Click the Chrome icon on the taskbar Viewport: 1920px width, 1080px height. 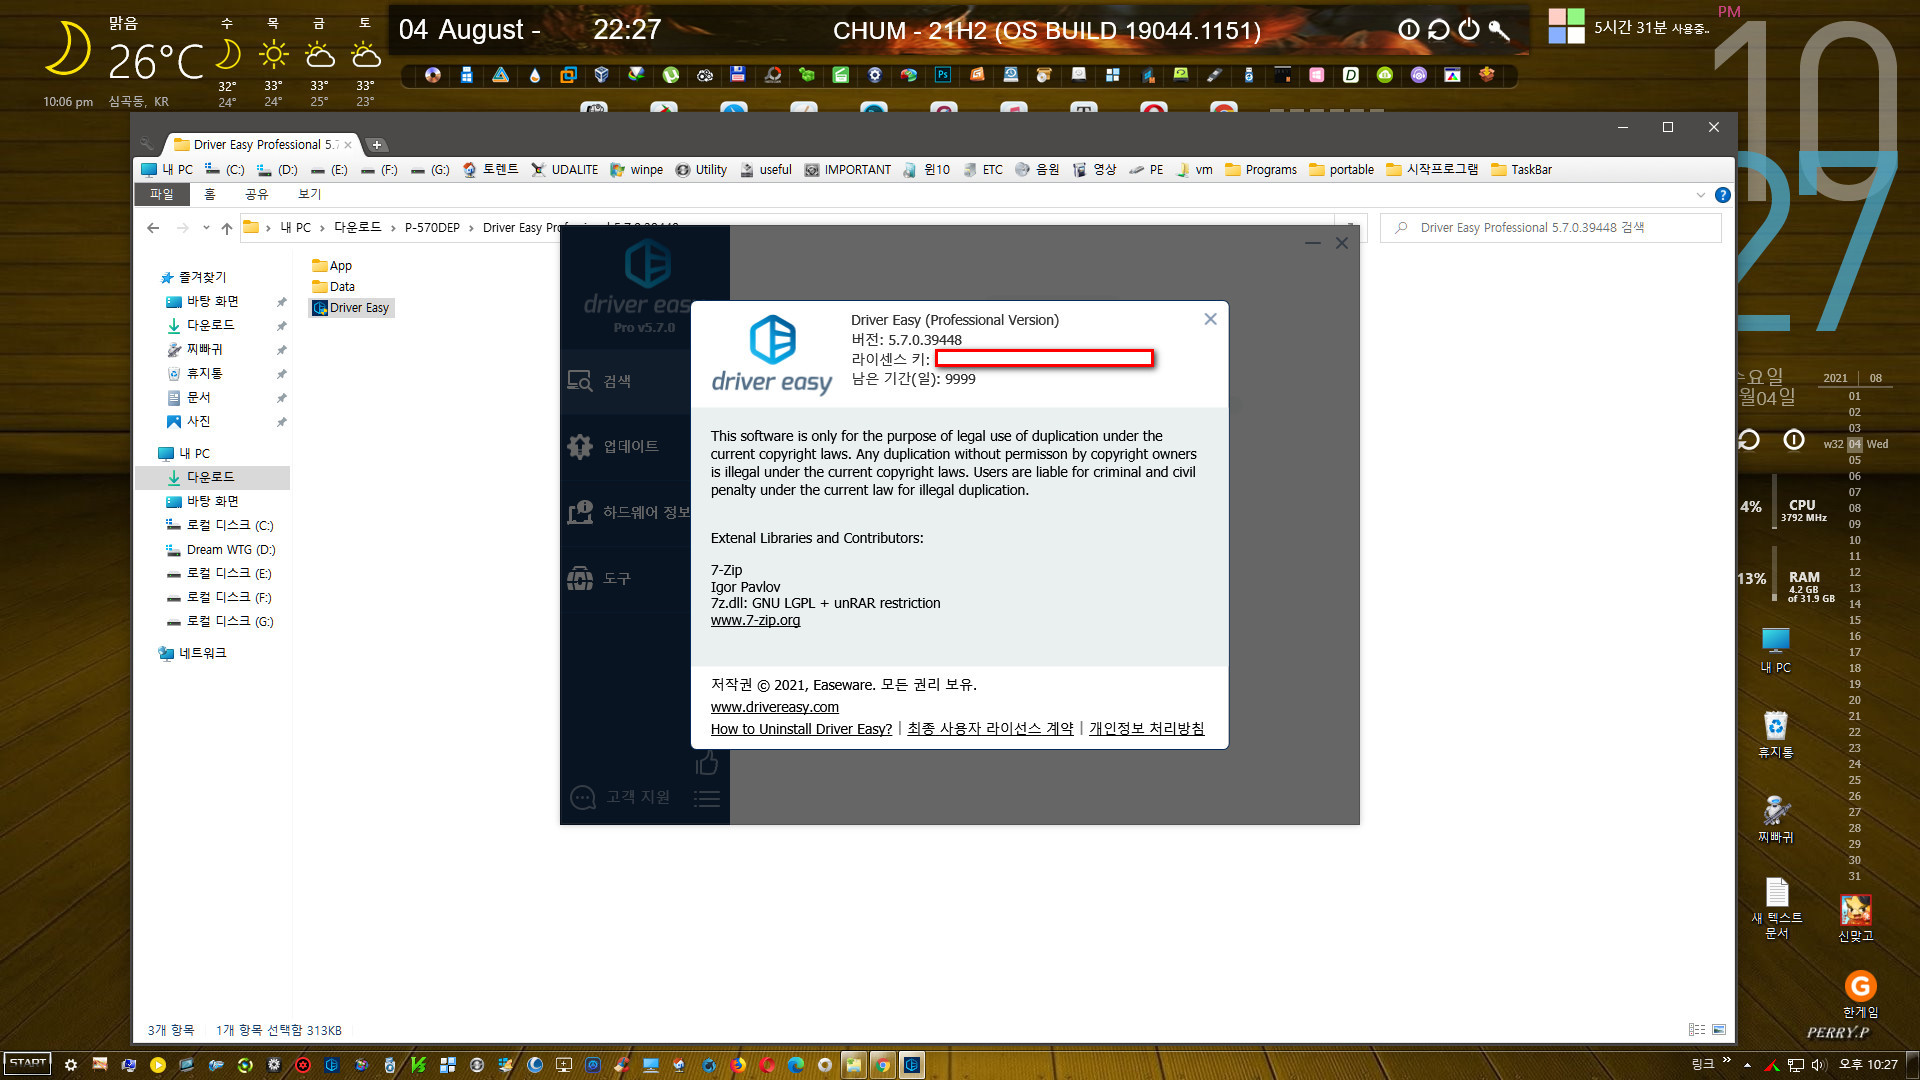click(x=882, y=1065)
